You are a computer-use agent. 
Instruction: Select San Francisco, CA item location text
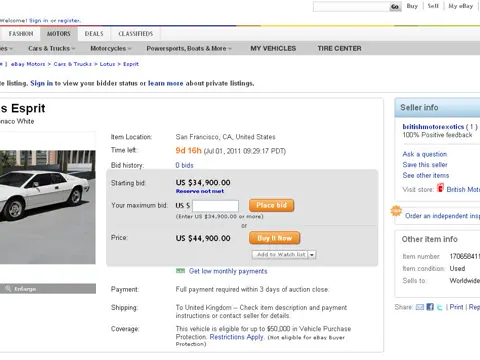(x=225, y=137)
